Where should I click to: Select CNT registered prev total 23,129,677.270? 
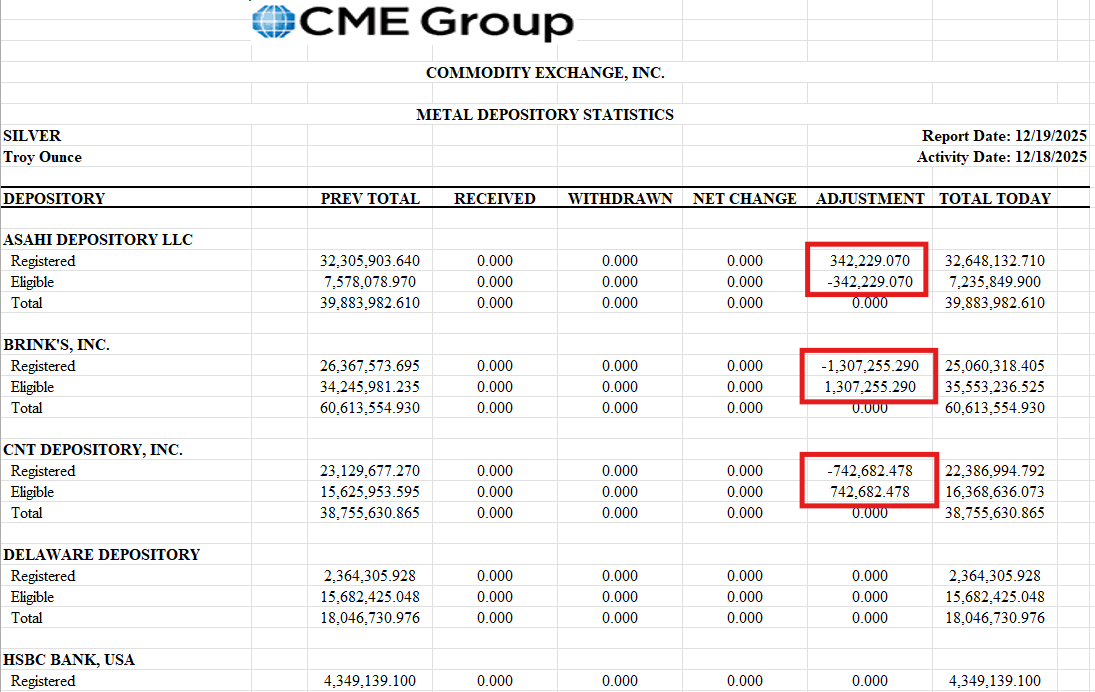tap(370, 471)
